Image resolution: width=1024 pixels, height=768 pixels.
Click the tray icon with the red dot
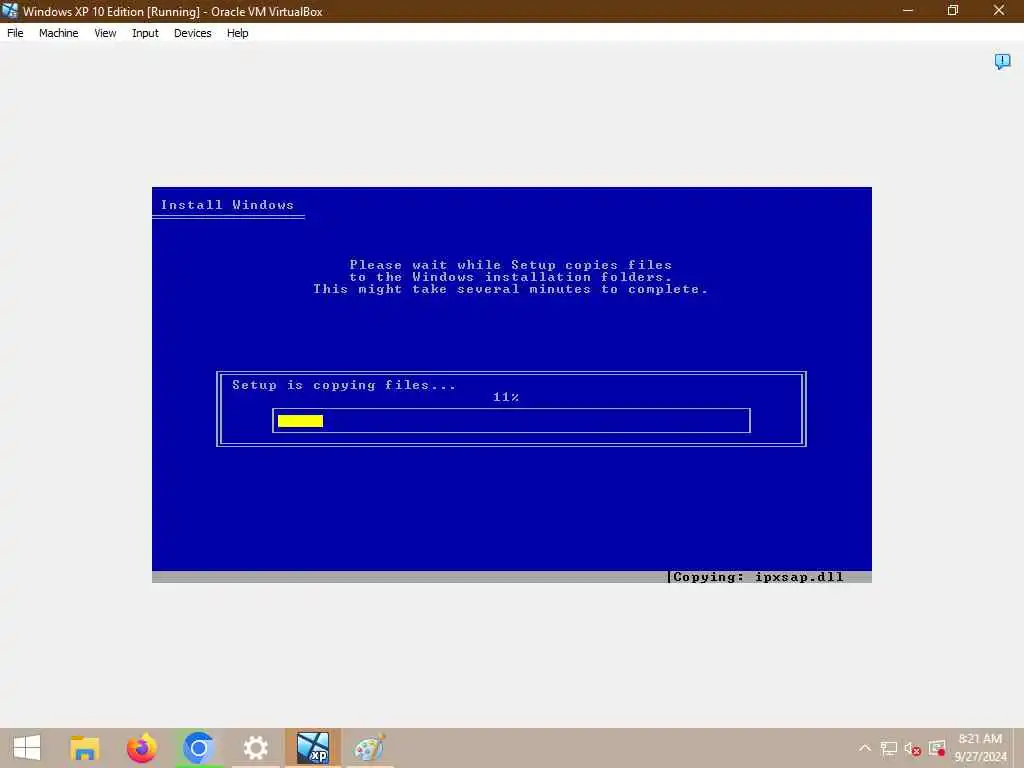[937, 748]
